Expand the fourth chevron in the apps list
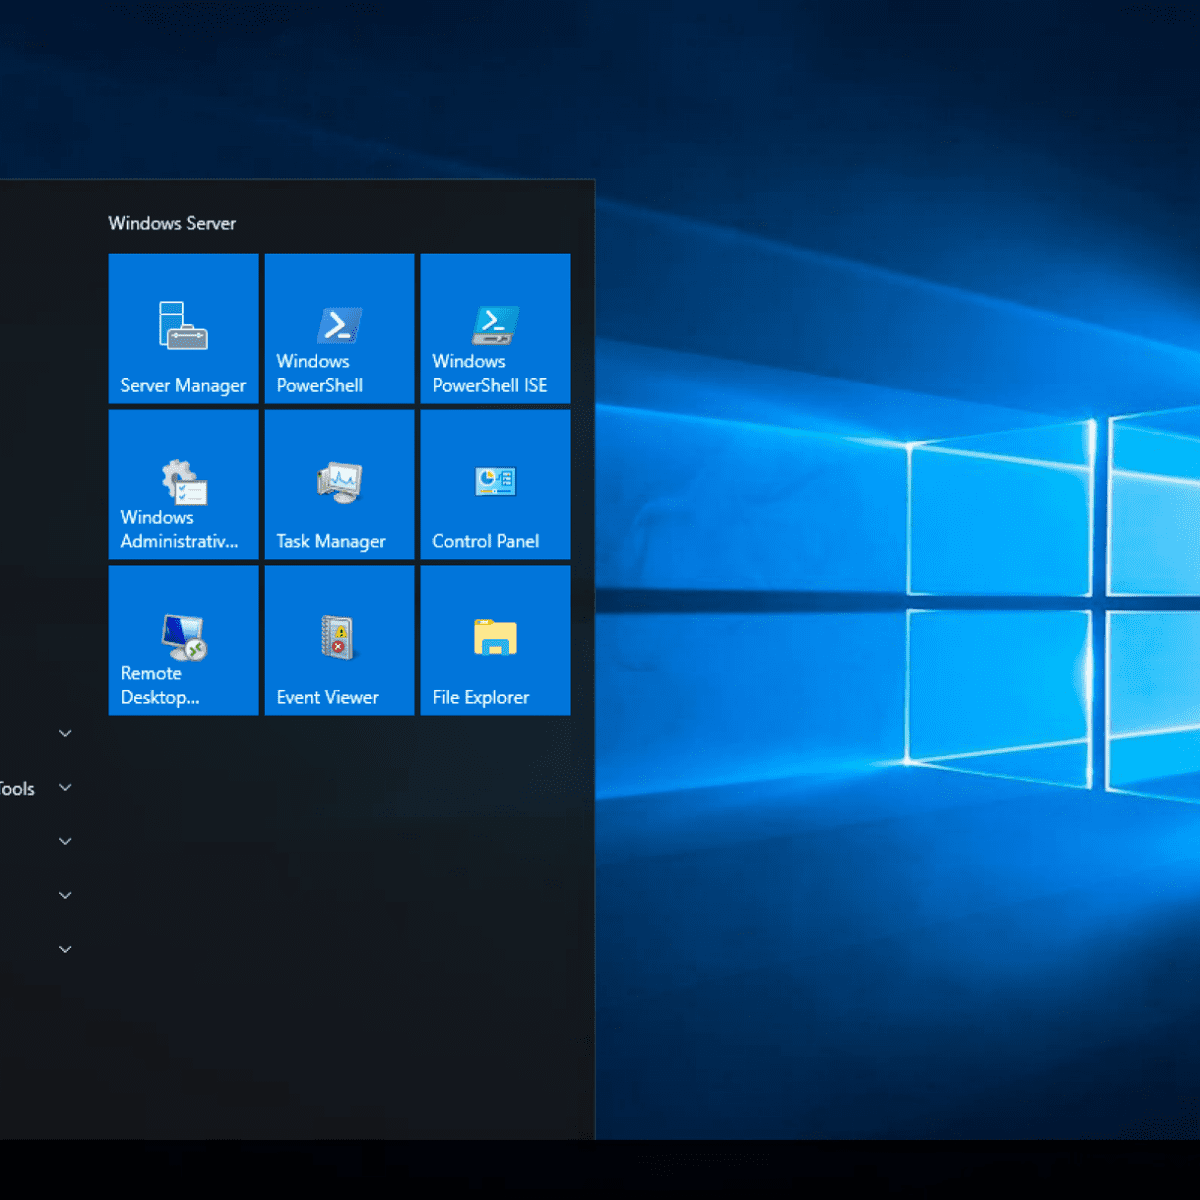 64,895
